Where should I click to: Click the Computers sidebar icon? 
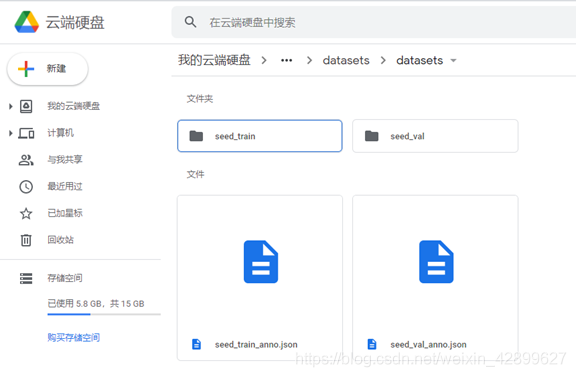26,133
